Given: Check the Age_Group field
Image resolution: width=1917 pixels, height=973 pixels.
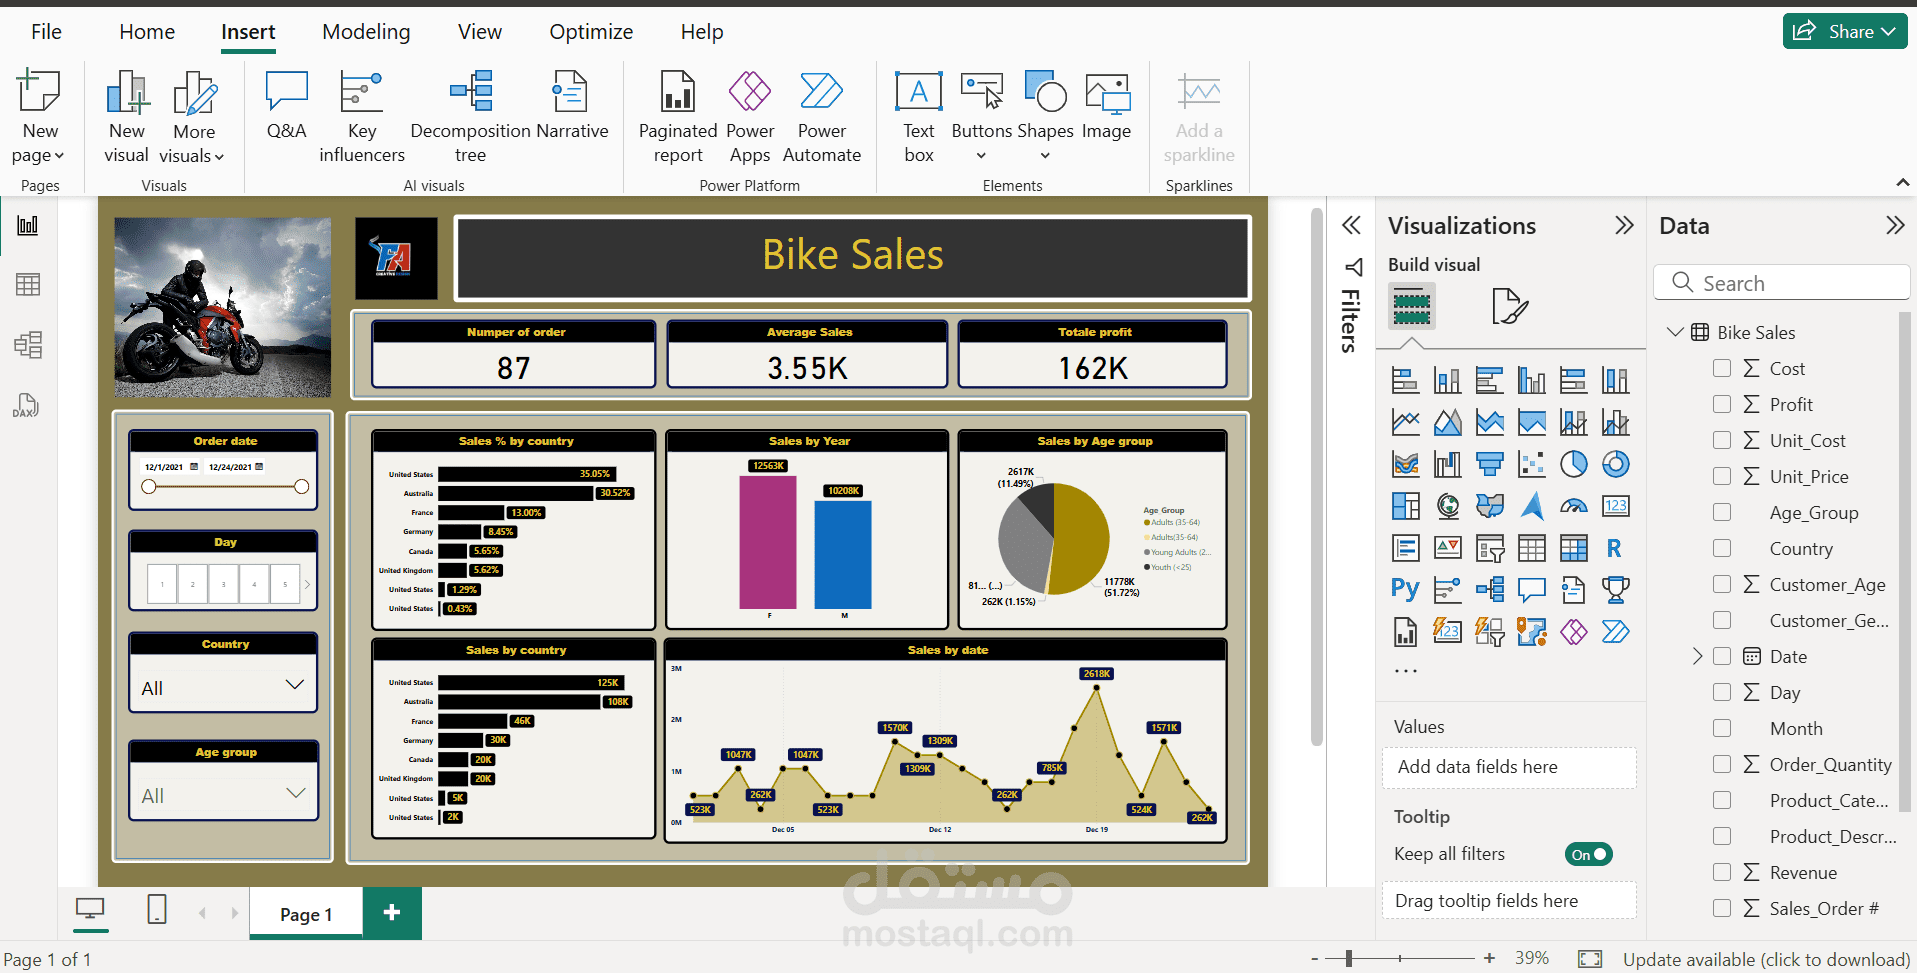Looking at the screenshot, I should [x=1722, y=512].
